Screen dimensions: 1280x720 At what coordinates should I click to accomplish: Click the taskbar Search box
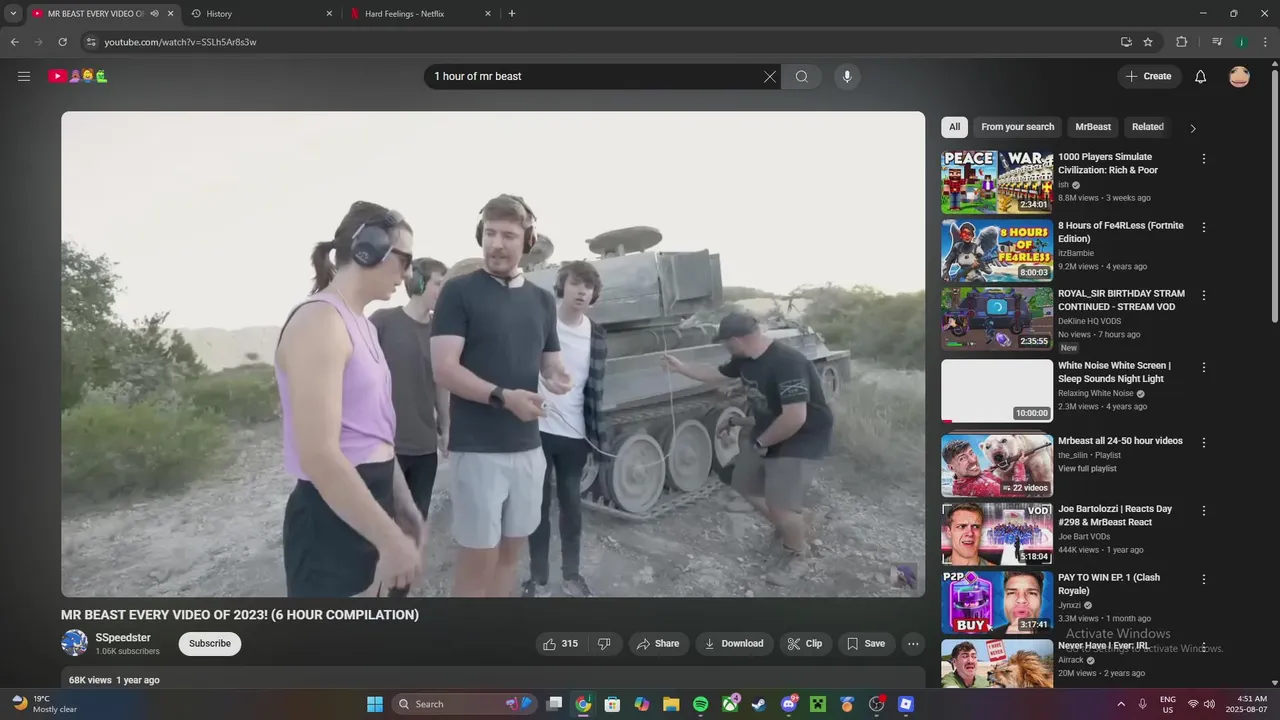point(466,704)
